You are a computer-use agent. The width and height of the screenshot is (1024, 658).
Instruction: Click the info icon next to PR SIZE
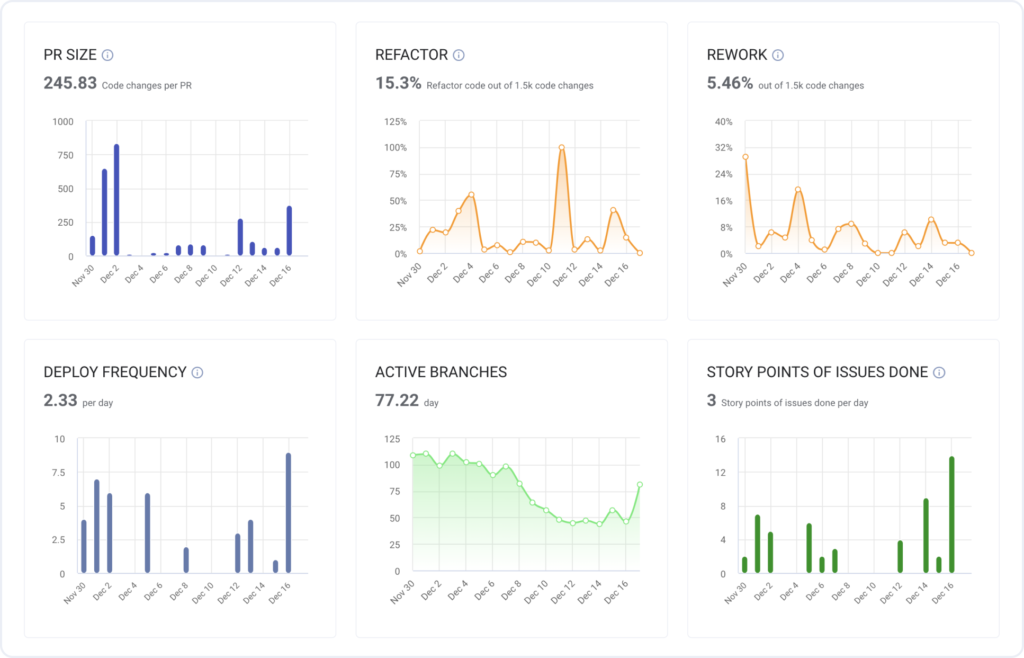click(x=108, y=55)
